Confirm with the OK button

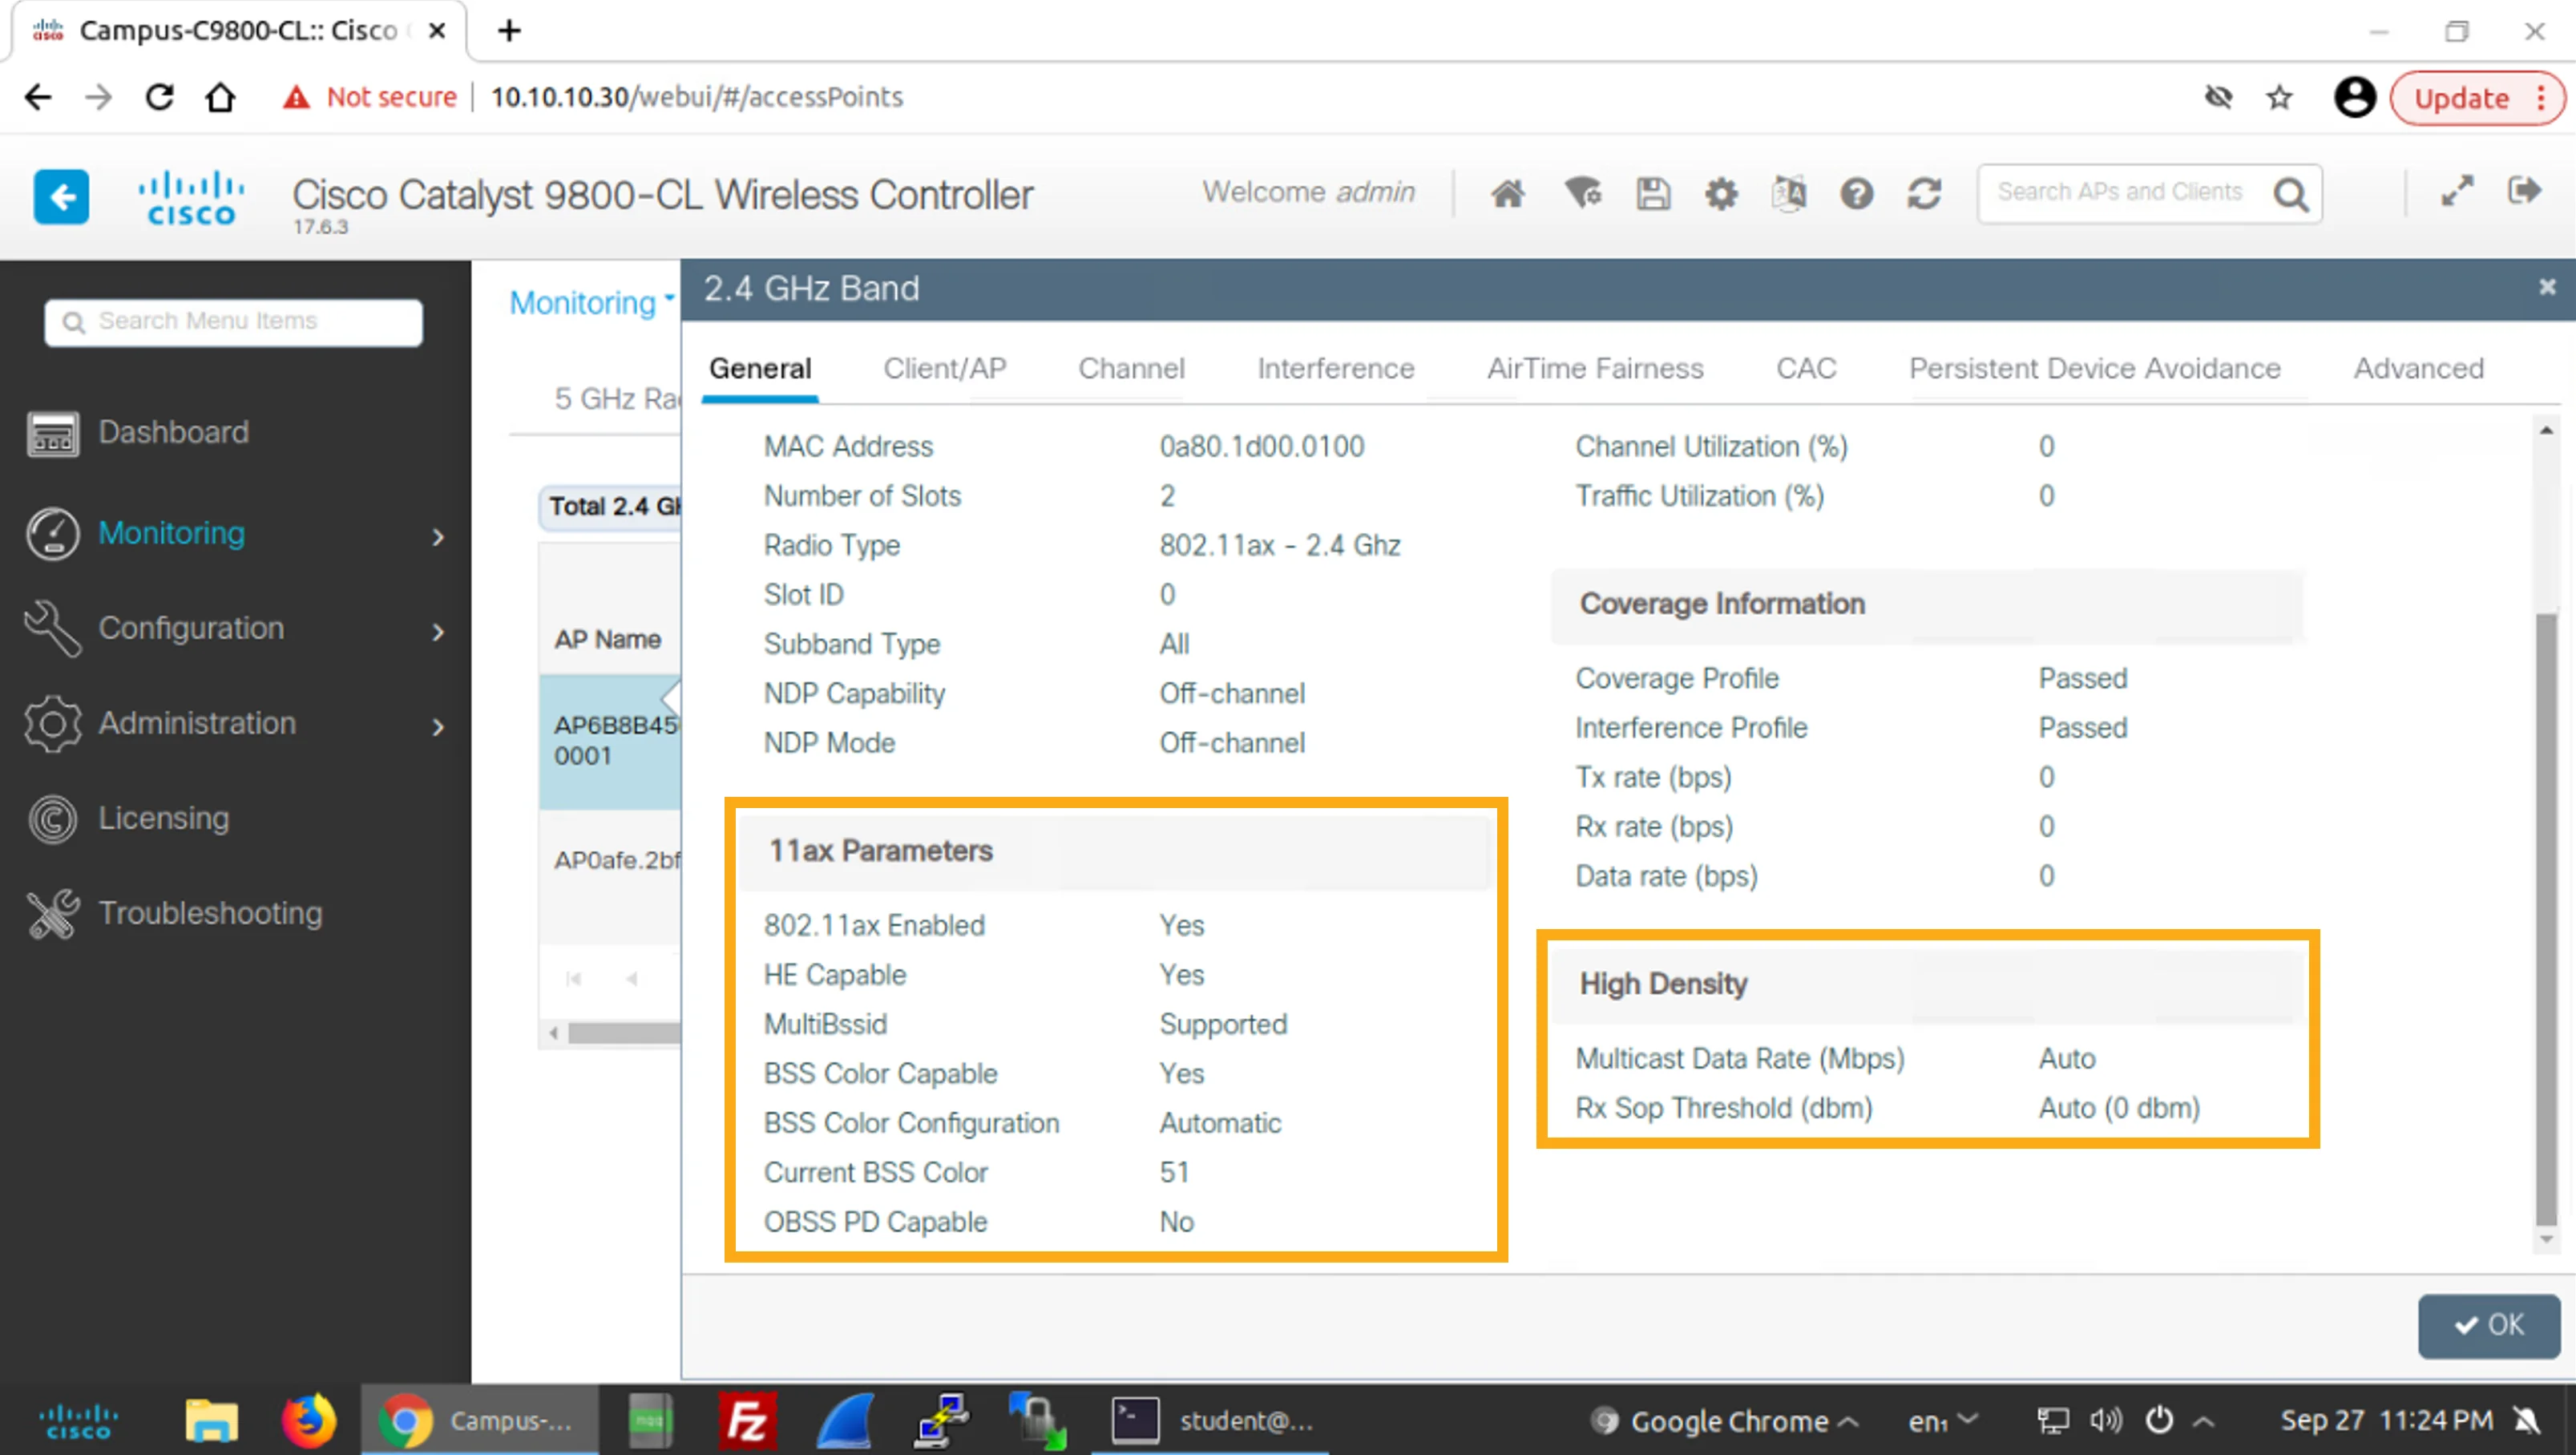2488,1325
